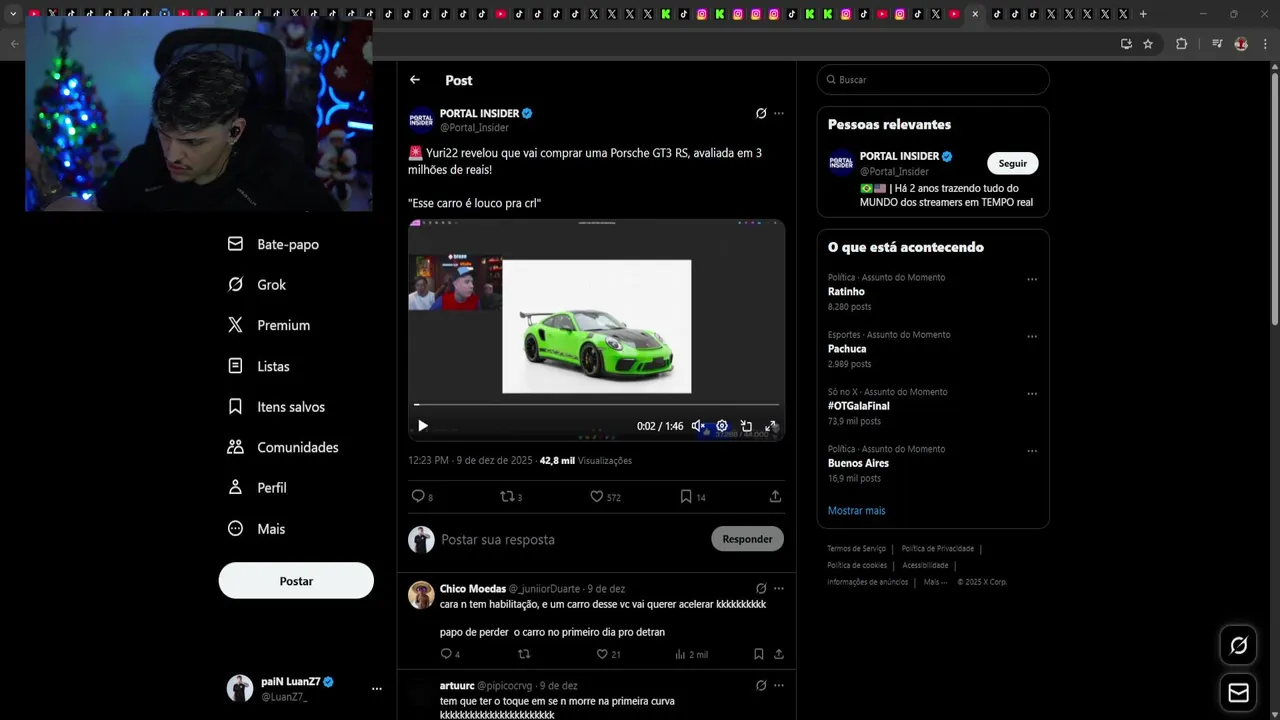Enter fullscreen video mode
The width and height of the screenshot is (1280, 720).
[x=771, y=426]
